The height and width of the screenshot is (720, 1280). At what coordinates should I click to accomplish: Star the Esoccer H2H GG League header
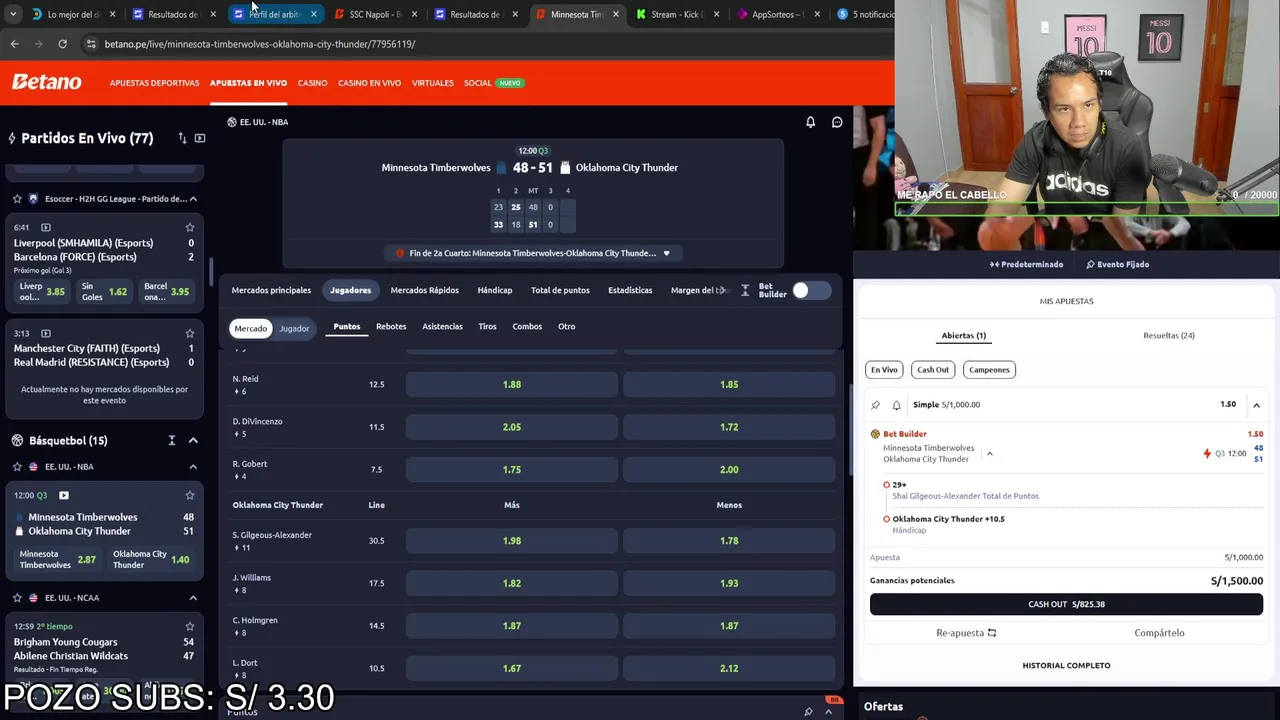17,199
